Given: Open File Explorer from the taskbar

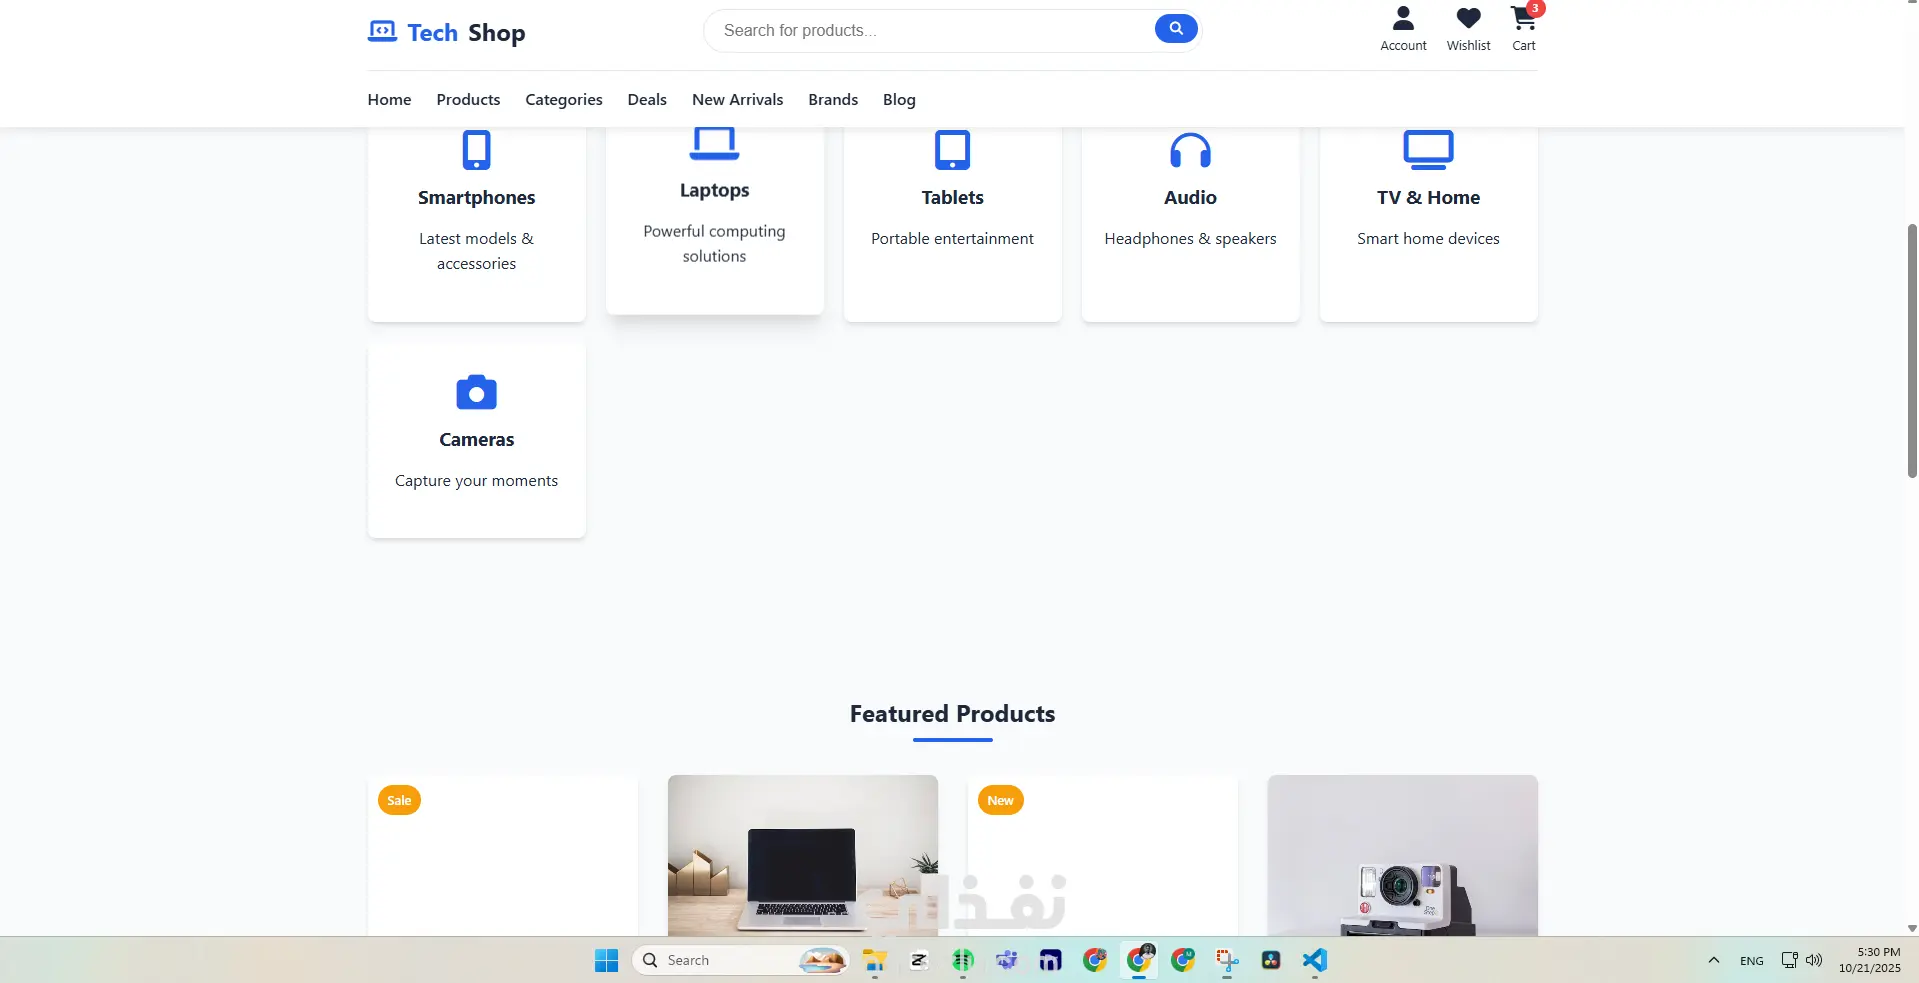Looking at the screenshot, I should tap(875, 960).
